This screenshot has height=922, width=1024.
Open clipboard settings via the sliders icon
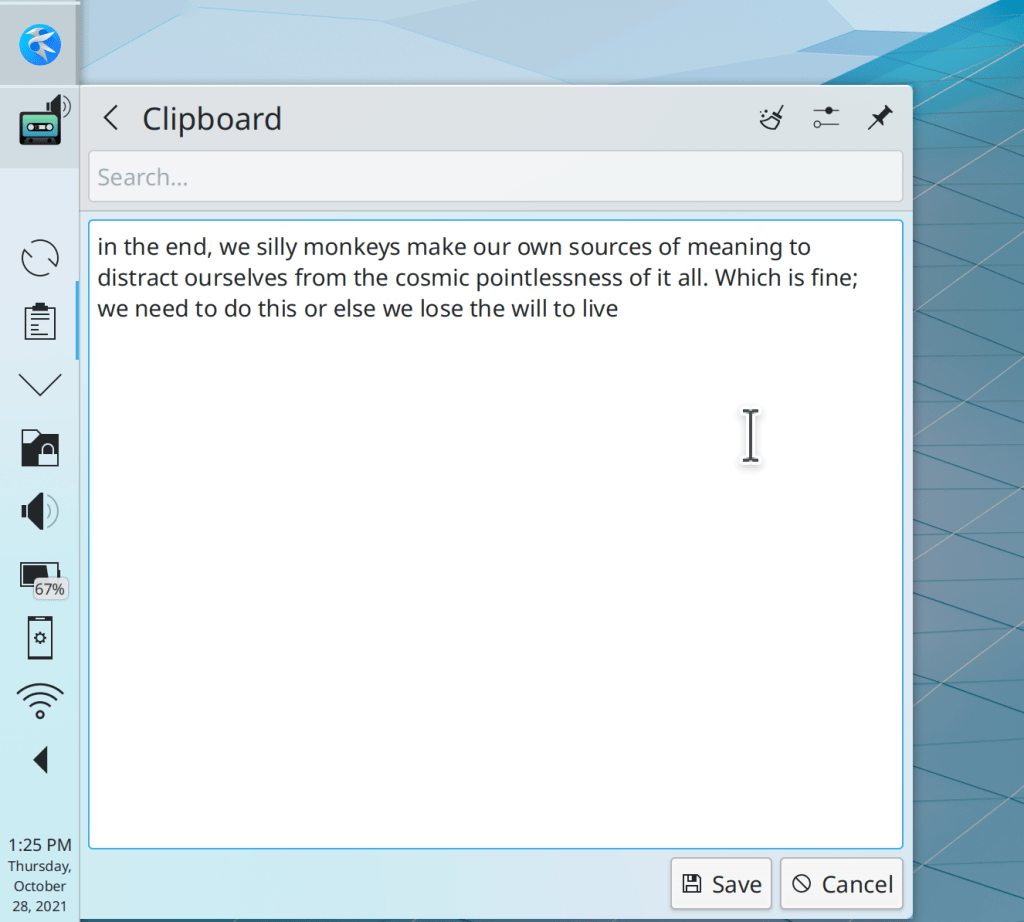tap(825, 119)
